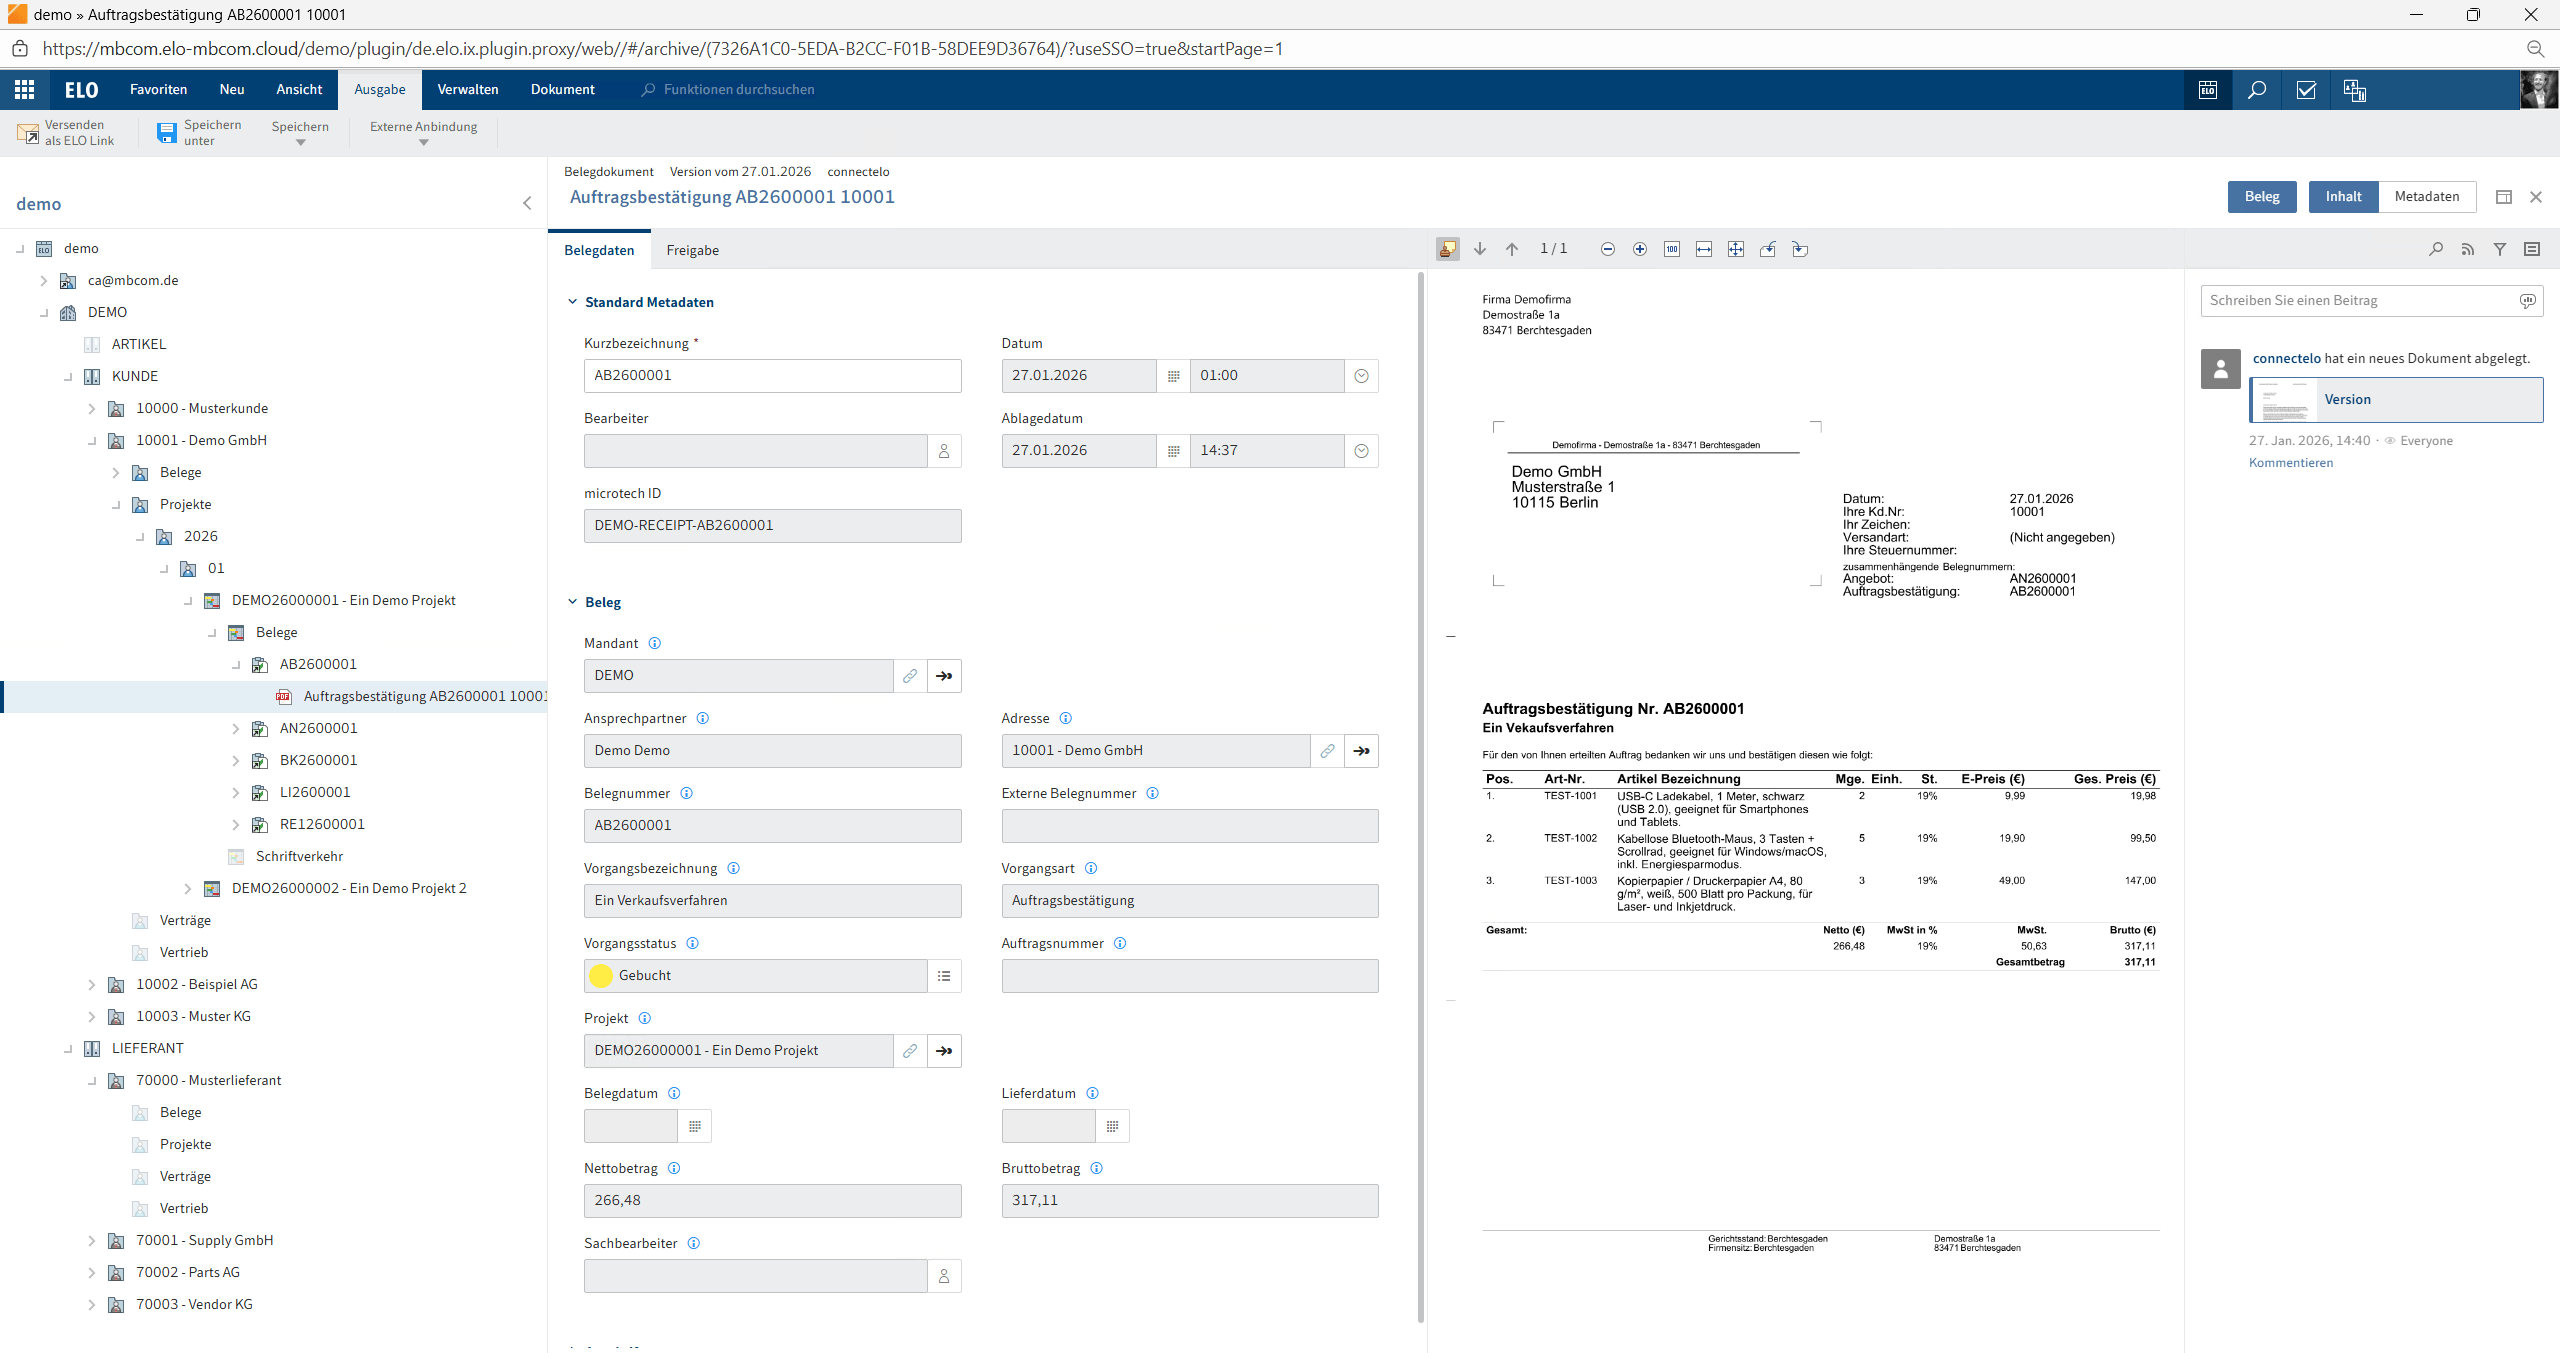Viewport: 2560px width, 1353px height.
Task: Open the Neu ribbon tab
Action: (x=232, y=90)
